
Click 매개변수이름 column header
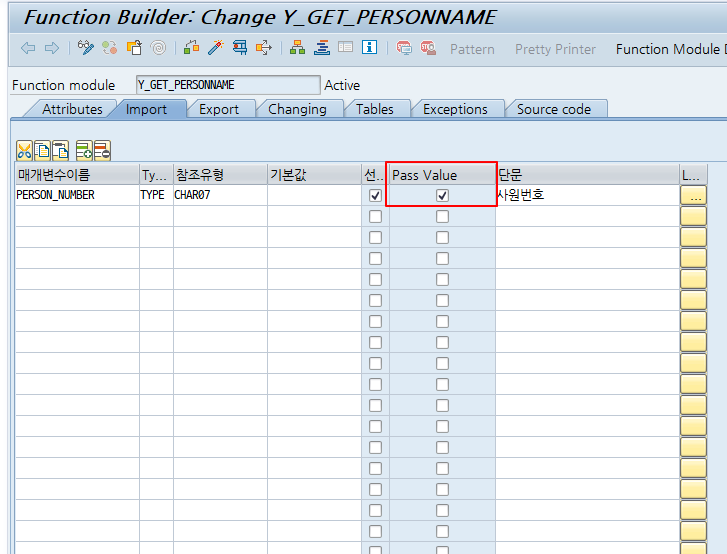77,175
